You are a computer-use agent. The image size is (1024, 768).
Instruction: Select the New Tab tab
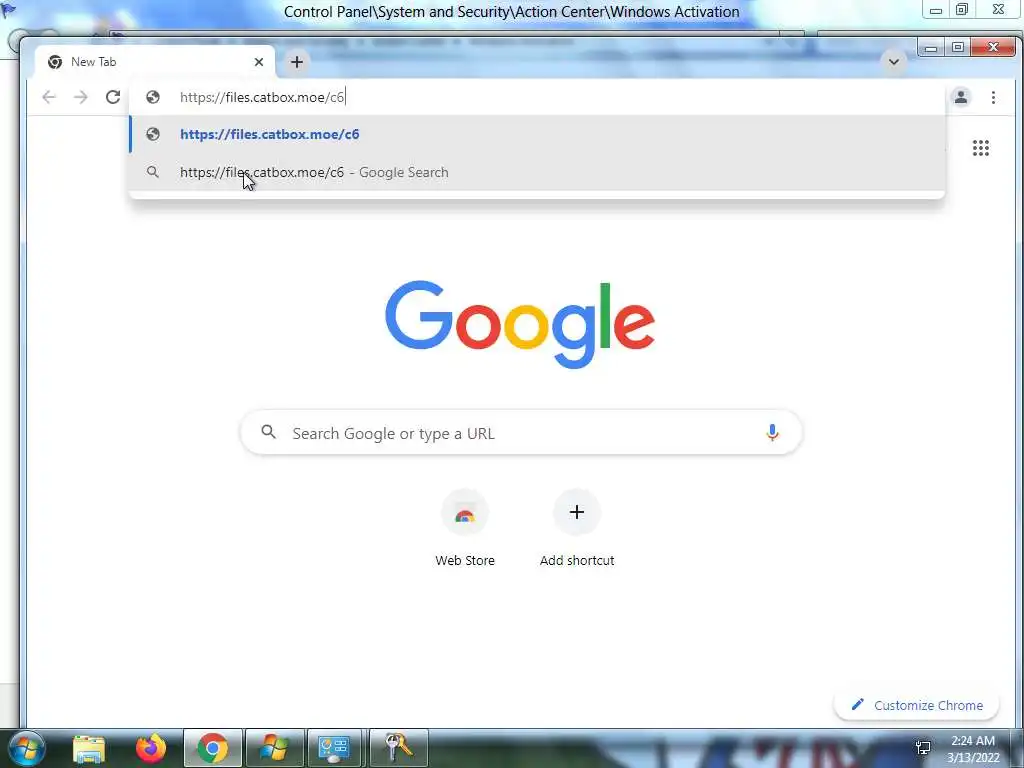click(x=155, y=62)
